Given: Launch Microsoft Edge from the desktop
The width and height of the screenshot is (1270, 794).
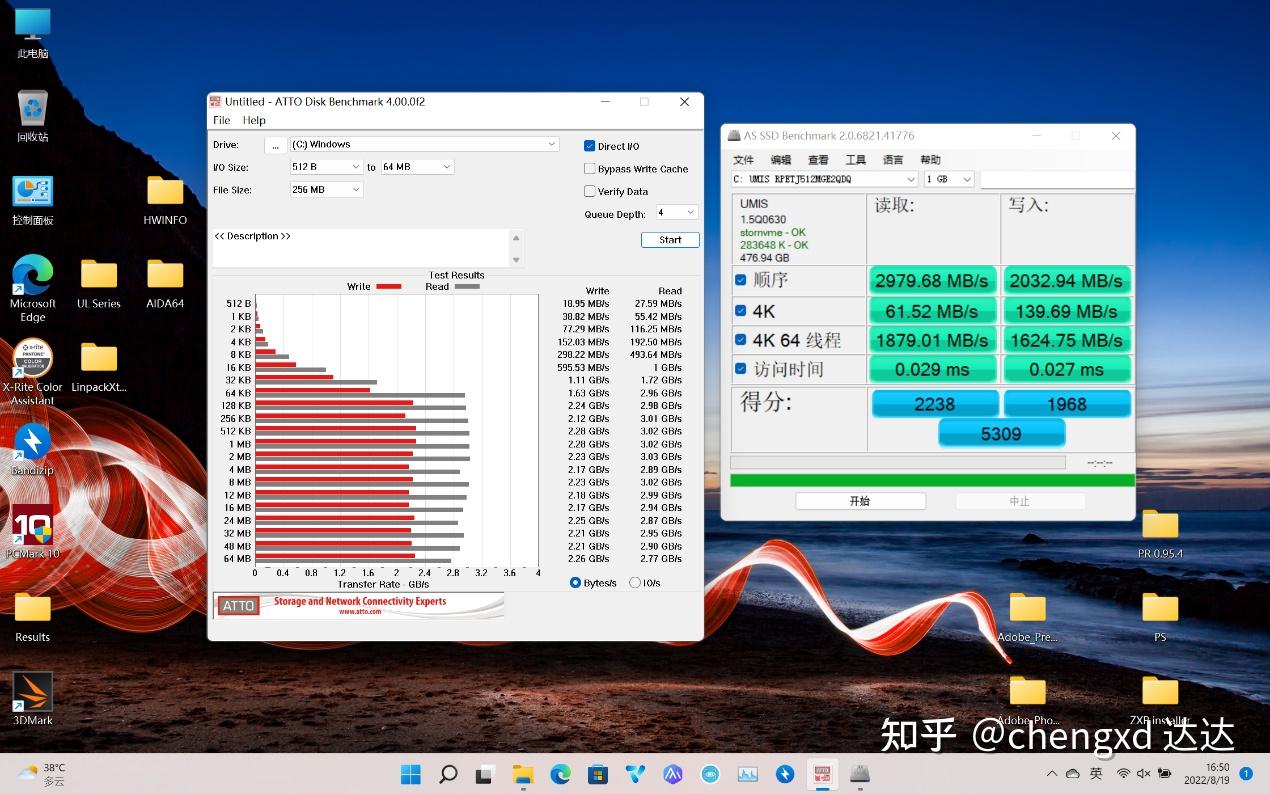Looking at the screenshot, I should (33, 288).
